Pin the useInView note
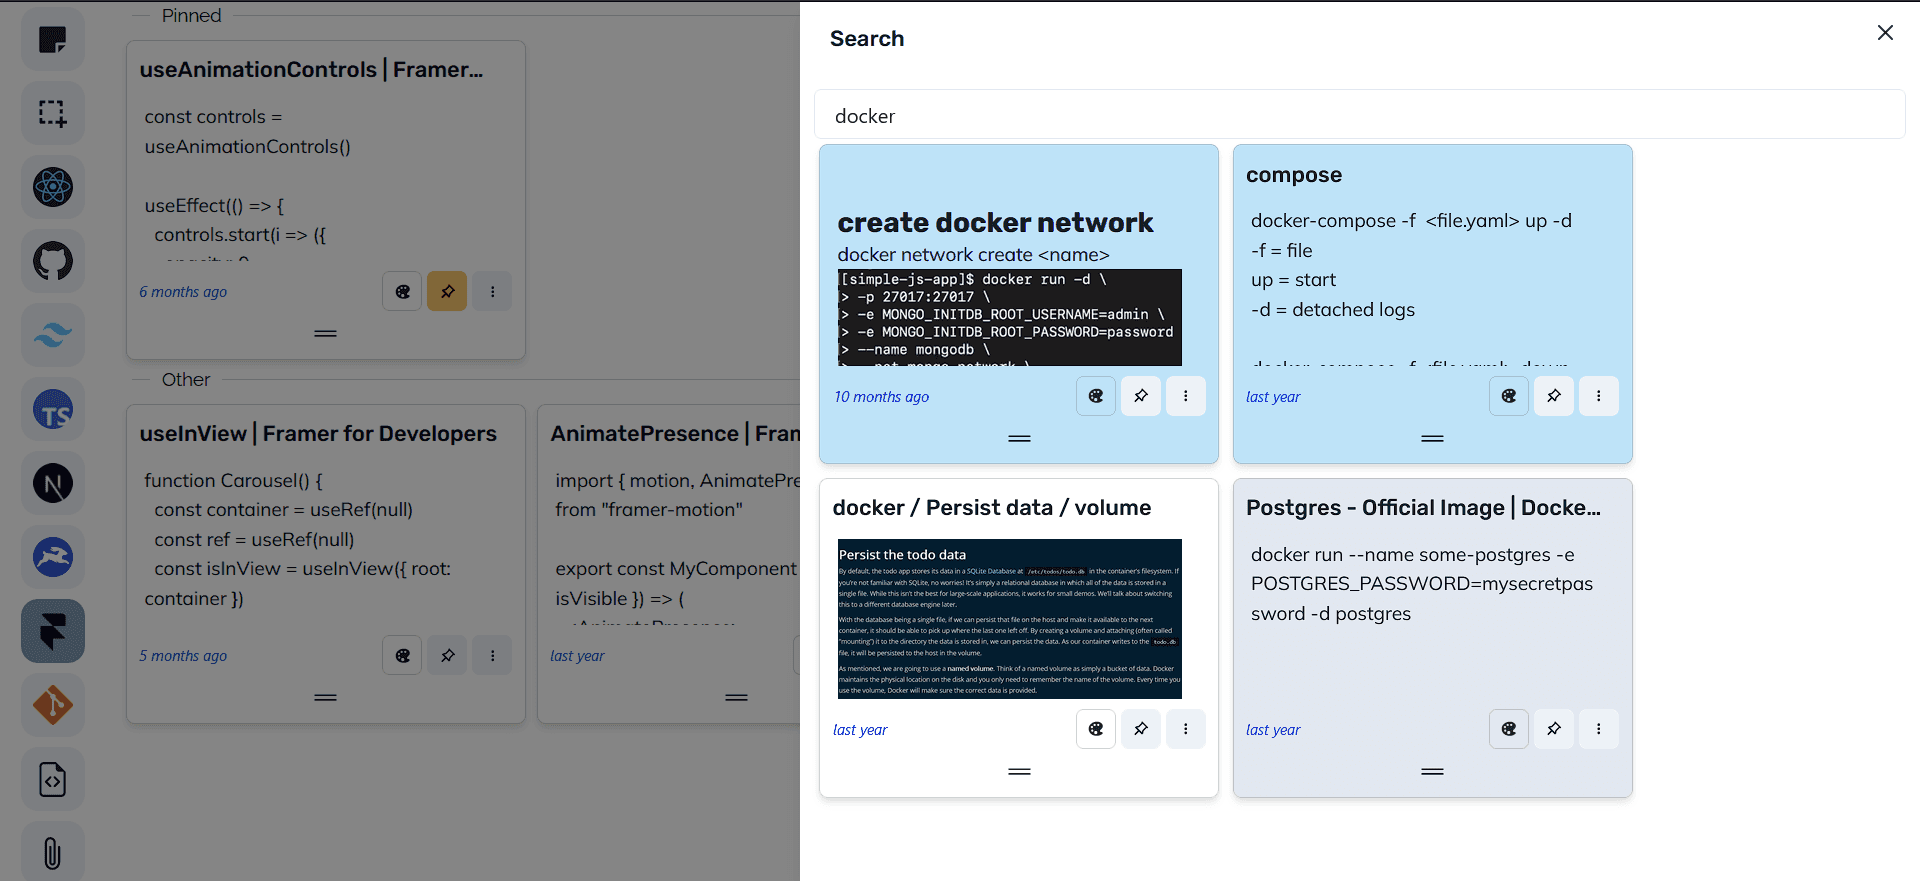This screenshot has width=1920, height=881. pos(447,656)
